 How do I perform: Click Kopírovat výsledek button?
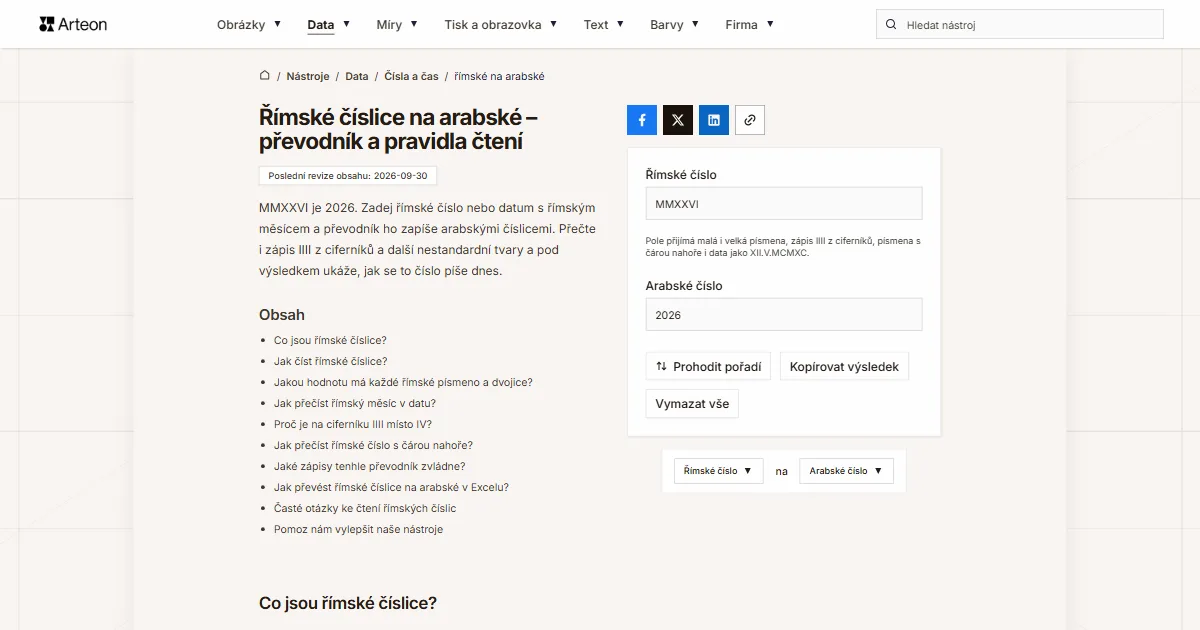844,366
